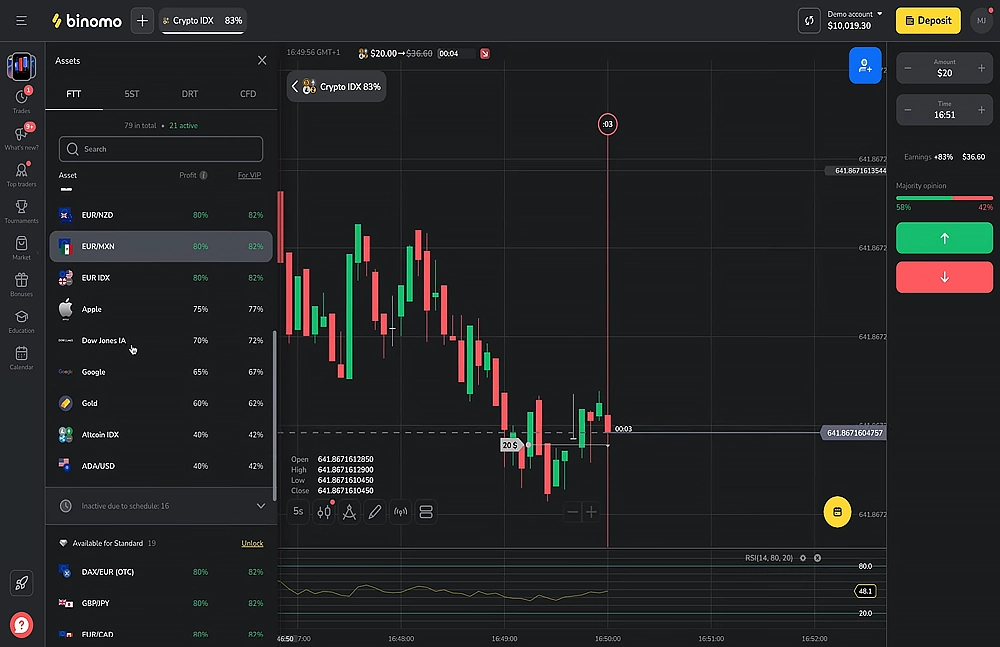Click the yellow round chart button

pos(837,512)
